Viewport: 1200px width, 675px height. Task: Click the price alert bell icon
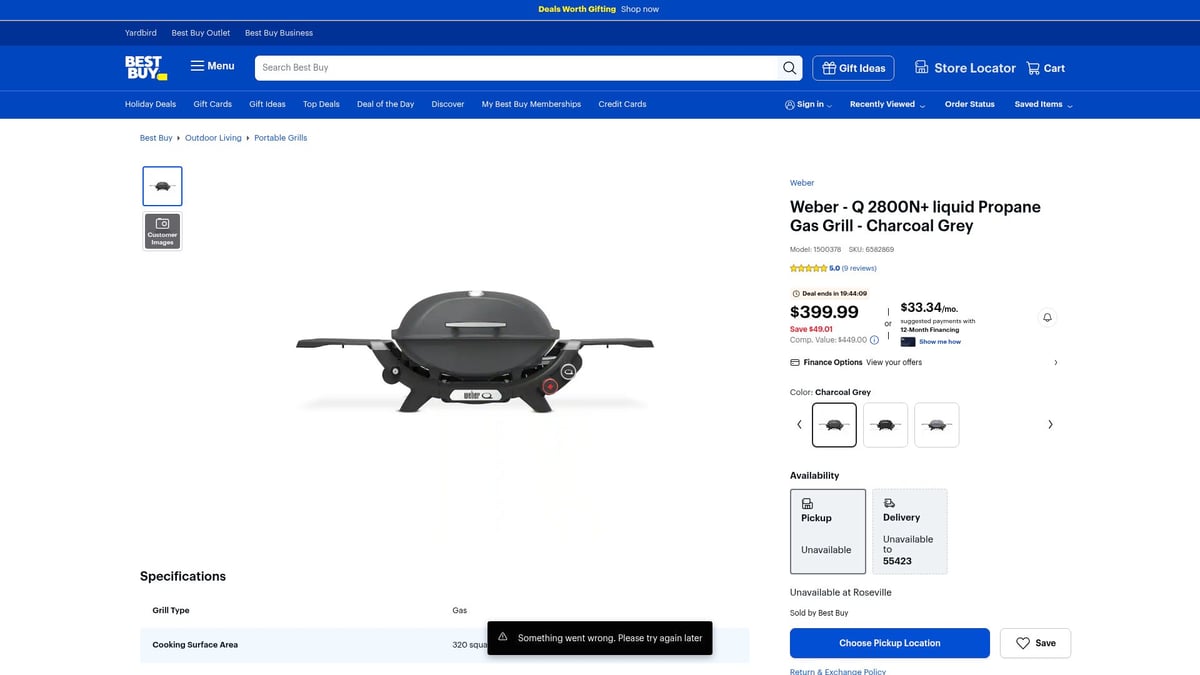tap(1047, 317)
